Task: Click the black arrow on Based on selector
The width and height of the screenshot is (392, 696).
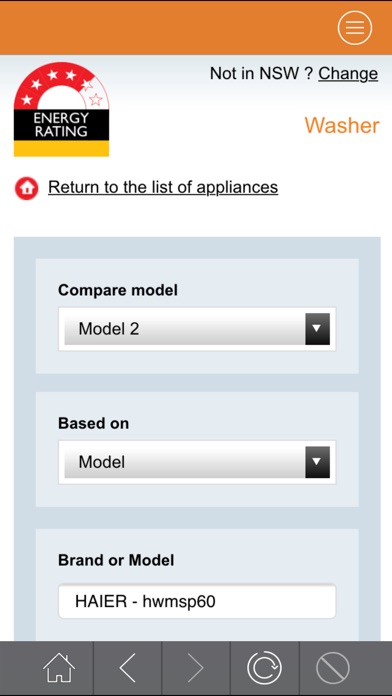Action: pyautogui.click(x=317, y=462)
